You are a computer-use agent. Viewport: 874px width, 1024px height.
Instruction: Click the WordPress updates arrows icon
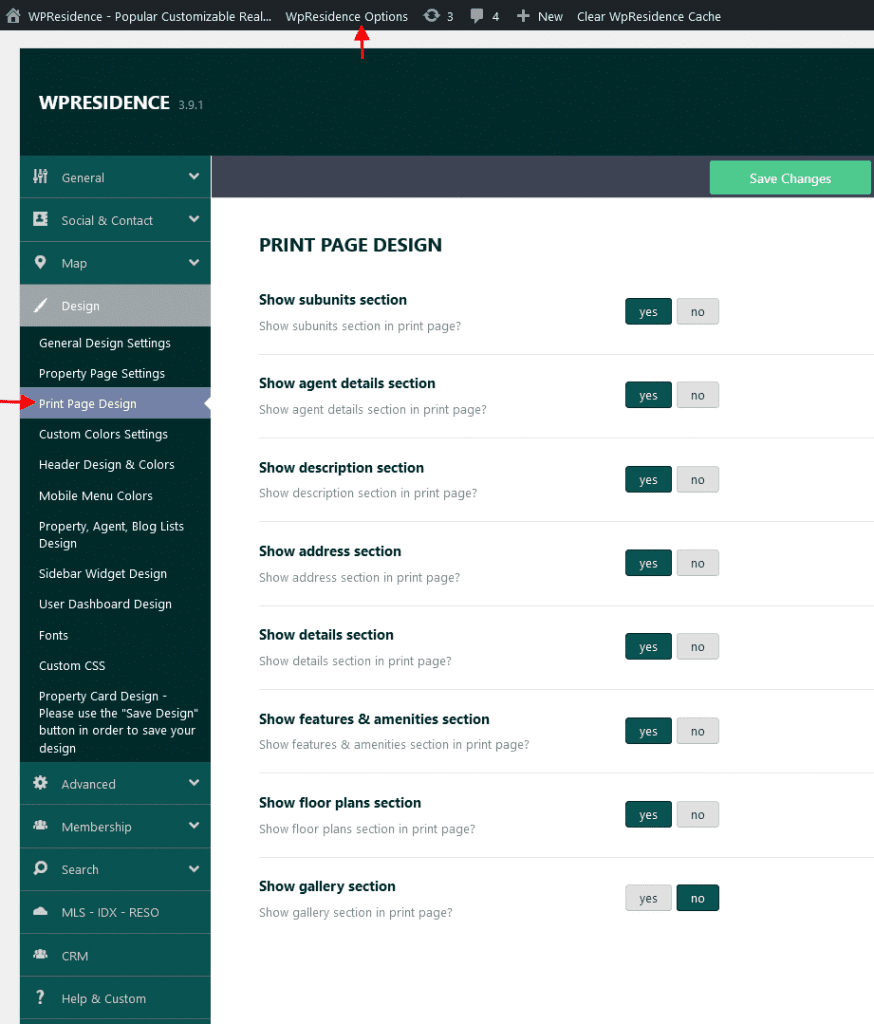(429, 15)
